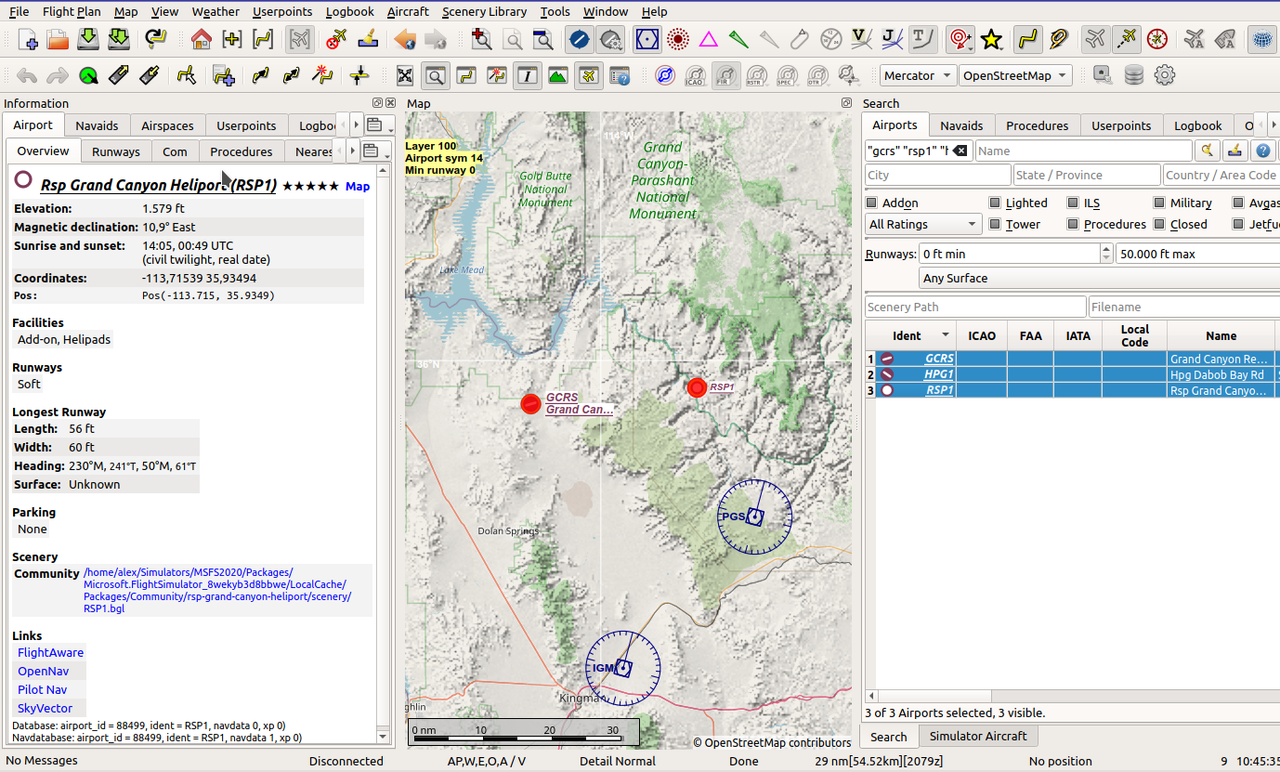
Task: Enable the Lighted checkbox
Action: [995, 203]
